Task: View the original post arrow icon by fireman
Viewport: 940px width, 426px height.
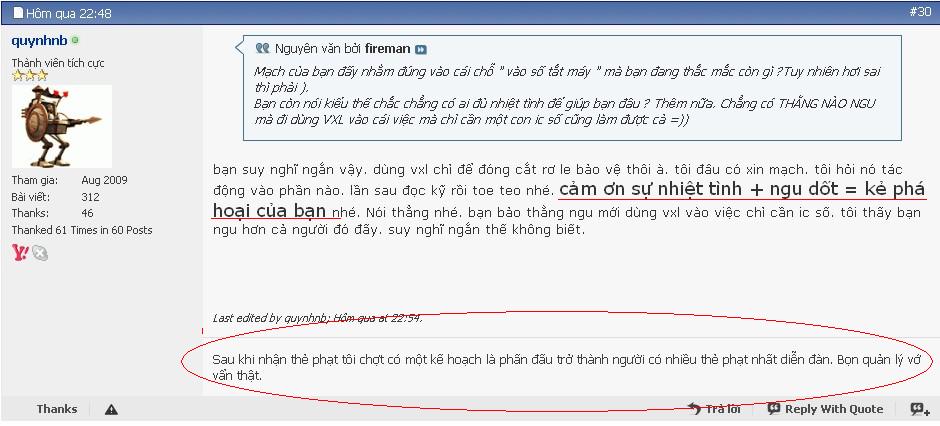Action: [421, 49]
